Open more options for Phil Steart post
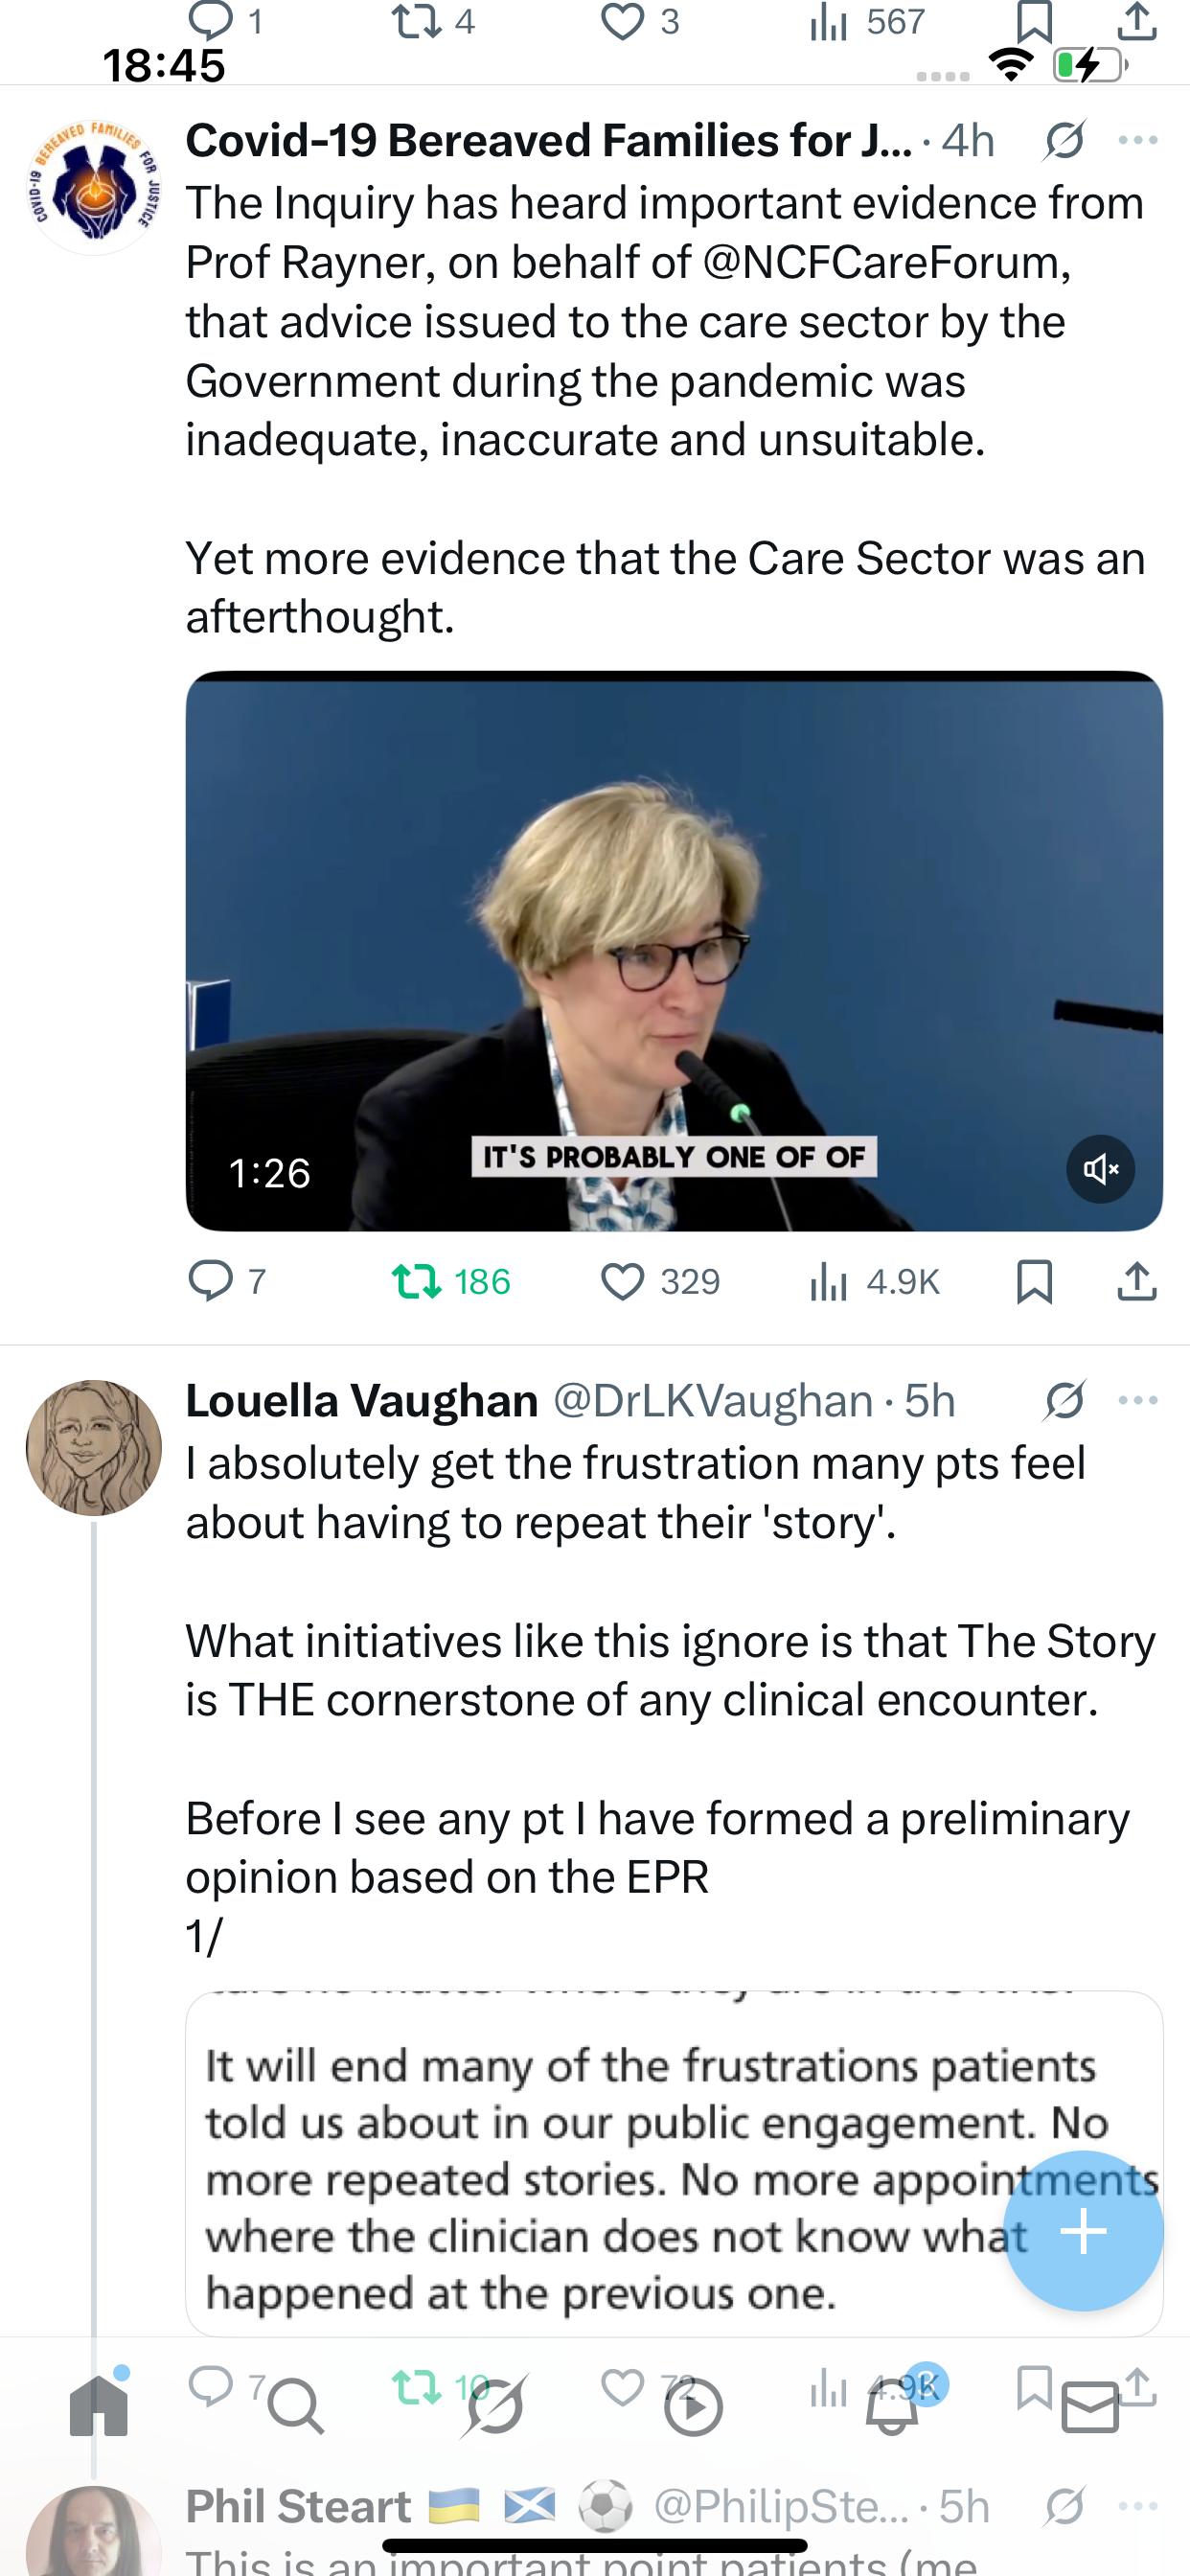 point(1138,2506)
